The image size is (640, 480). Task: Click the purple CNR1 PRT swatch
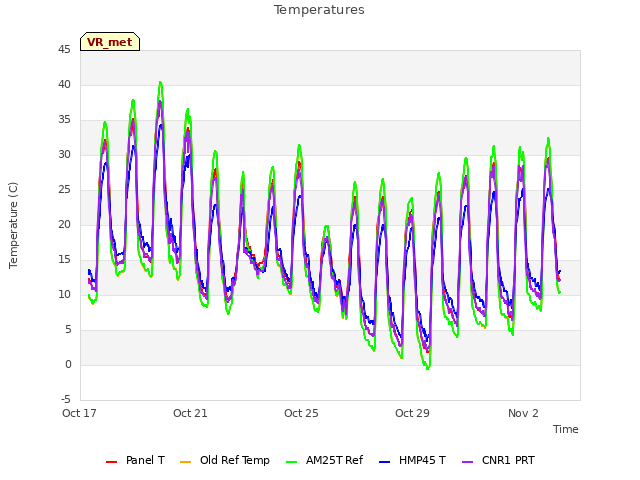[468, 462]
